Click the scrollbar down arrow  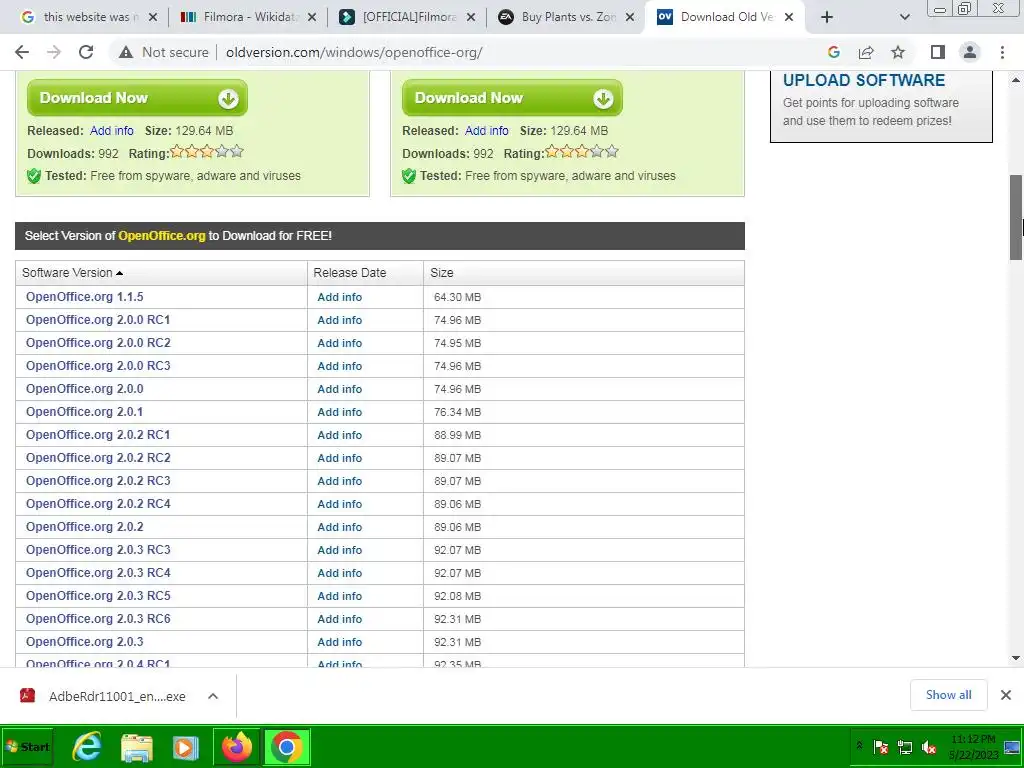(1016, 658)
